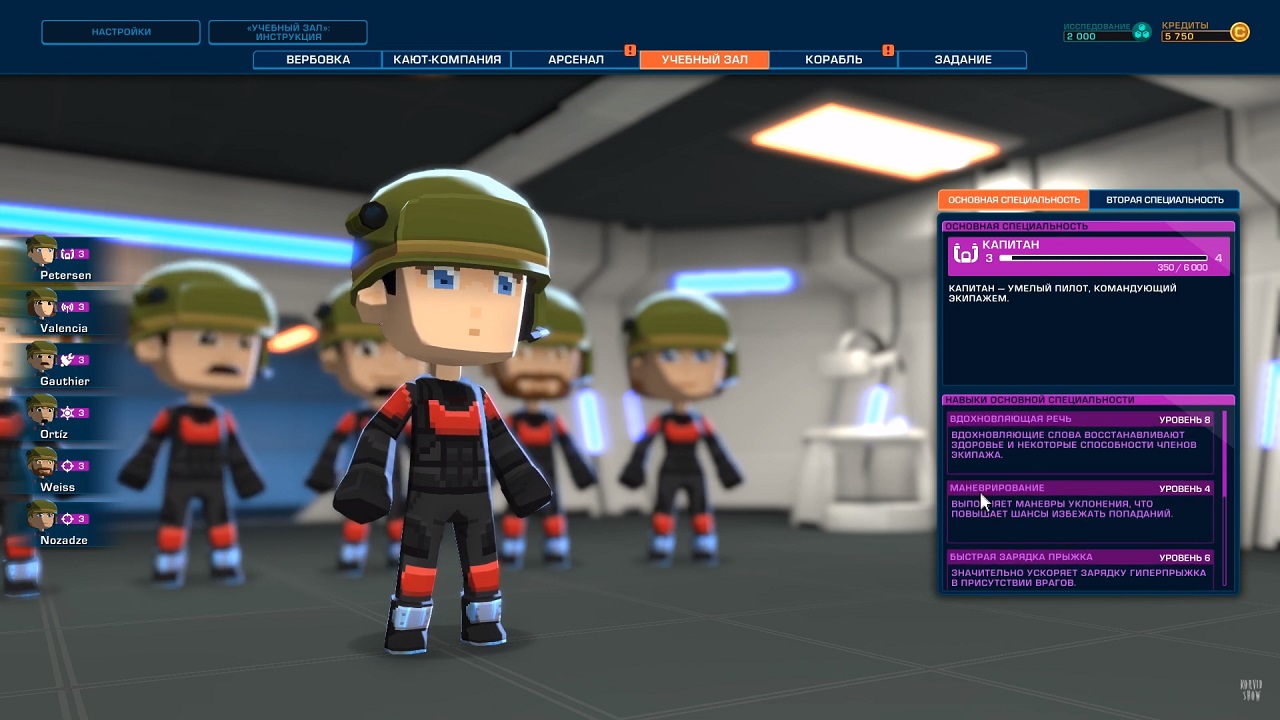The height and width of the screenshot is (720, 1280).
Task: Click Ortíz's specialty icon
Action: pyautogui.click(x=68, y=413)
